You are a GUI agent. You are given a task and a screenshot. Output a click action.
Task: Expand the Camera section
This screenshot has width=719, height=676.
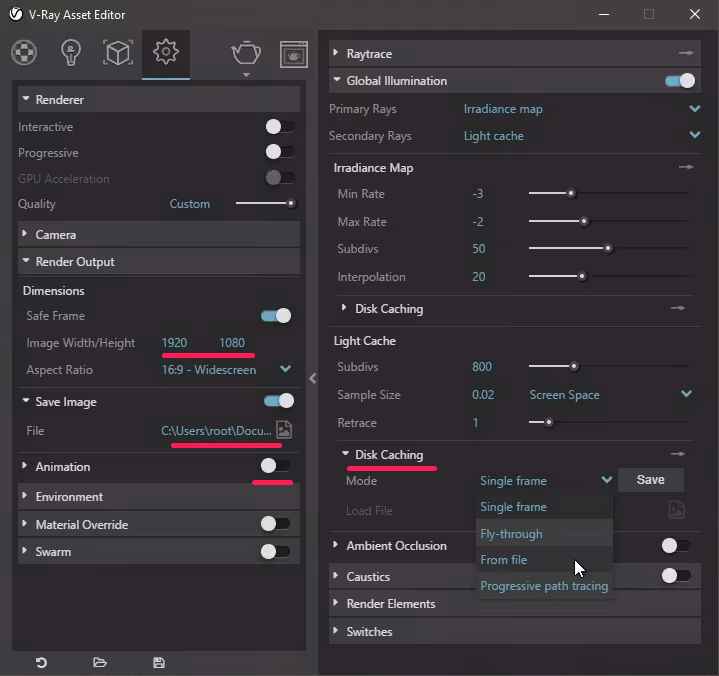[56, 235]
